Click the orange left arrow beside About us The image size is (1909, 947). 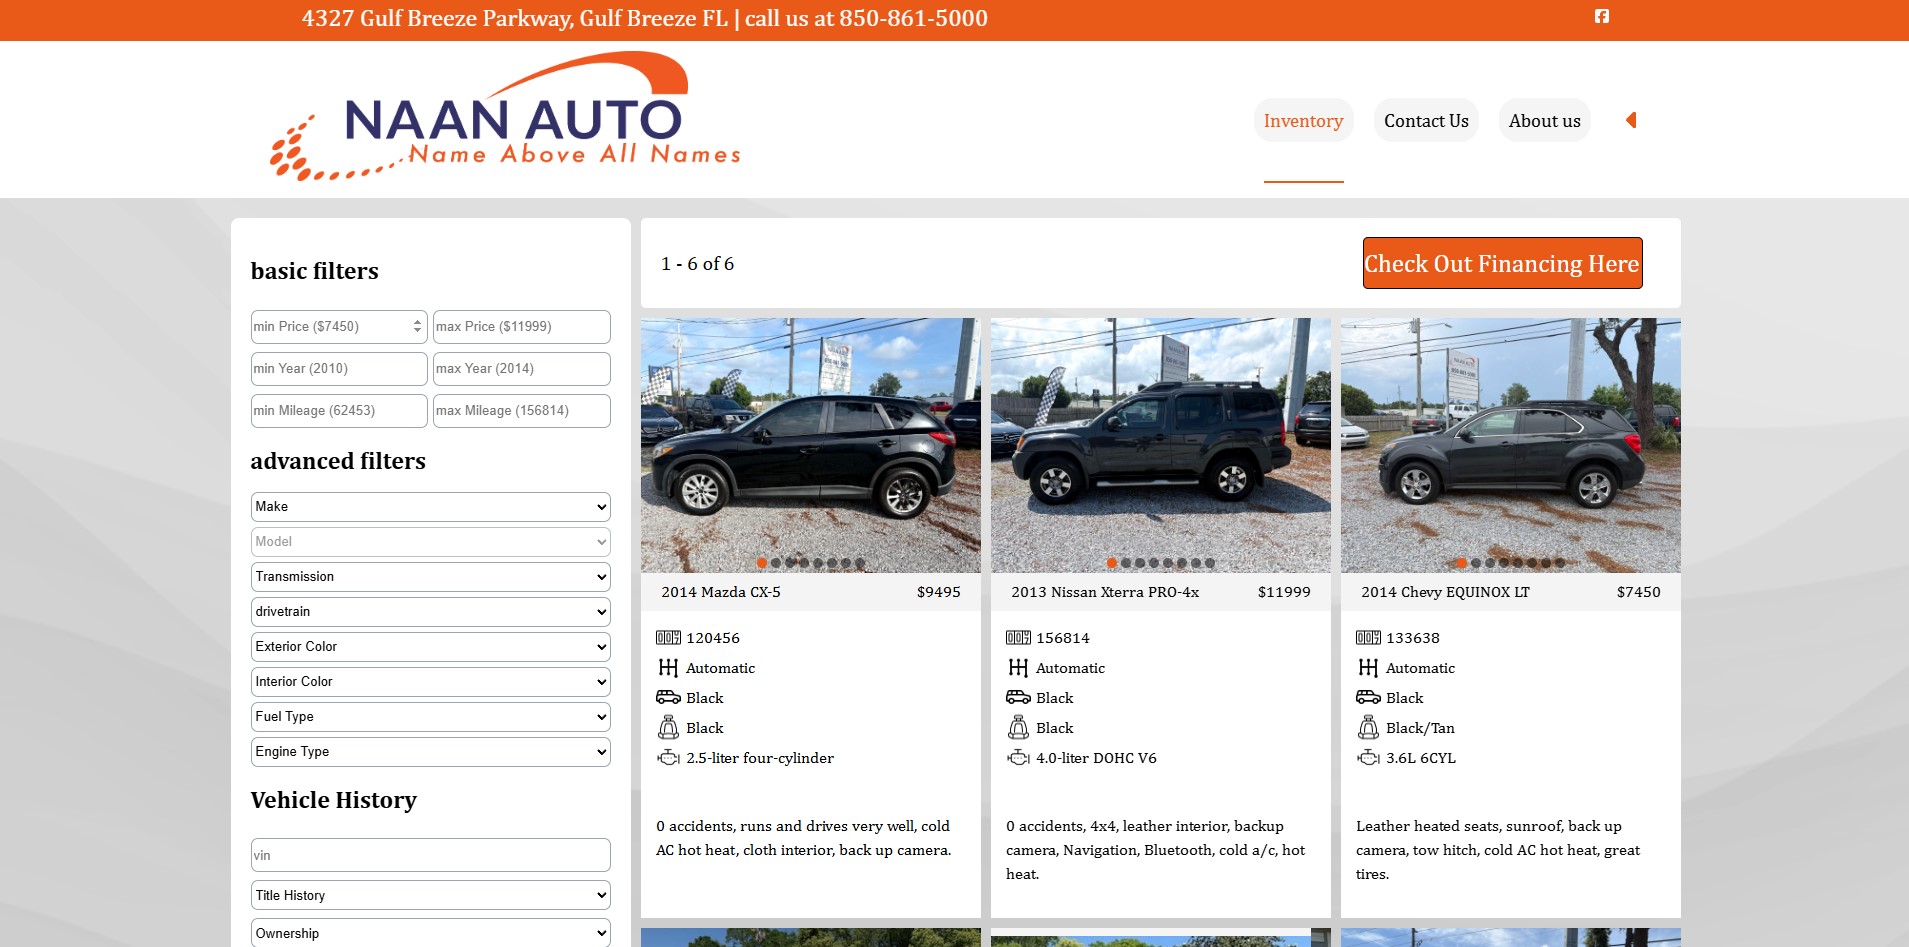pos(1631,120)
